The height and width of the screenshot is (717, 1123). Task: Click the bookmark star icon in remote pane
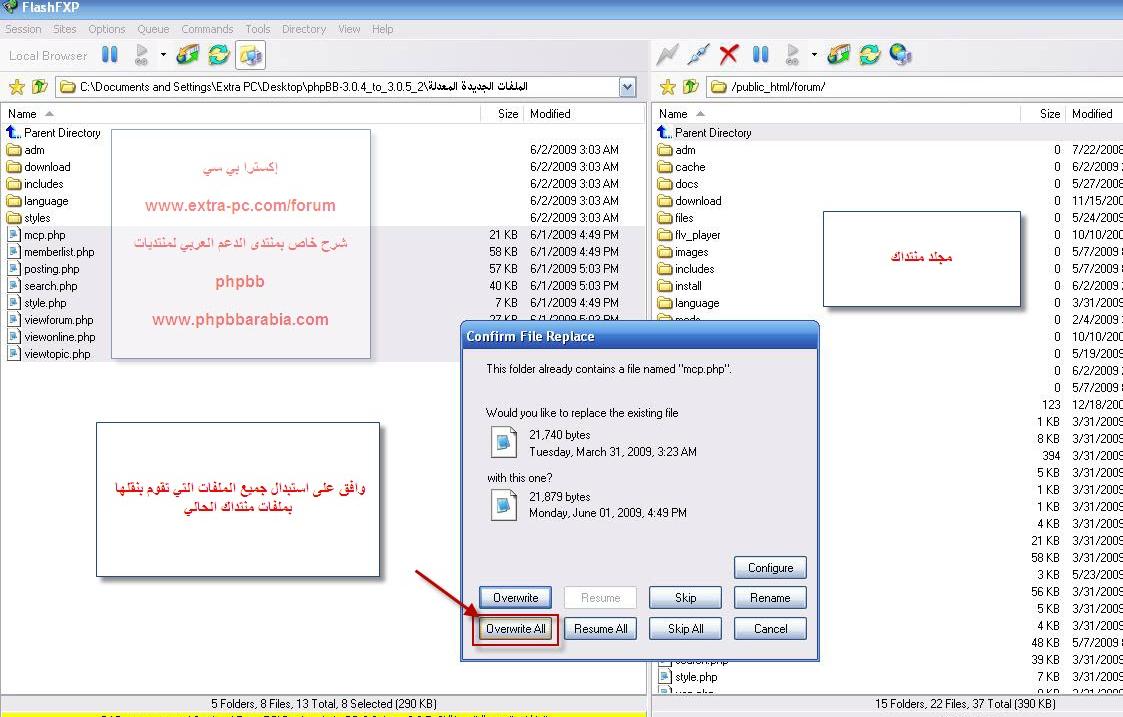(667, 87)
